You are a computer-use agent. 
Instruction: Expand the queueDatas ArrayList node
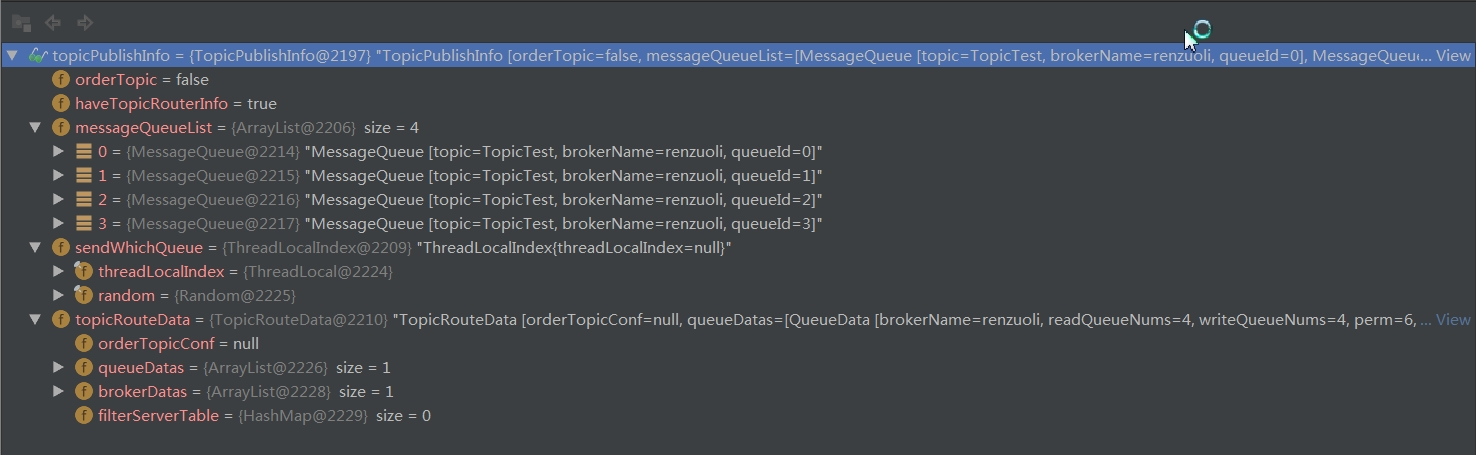click(x=59, y=367)
